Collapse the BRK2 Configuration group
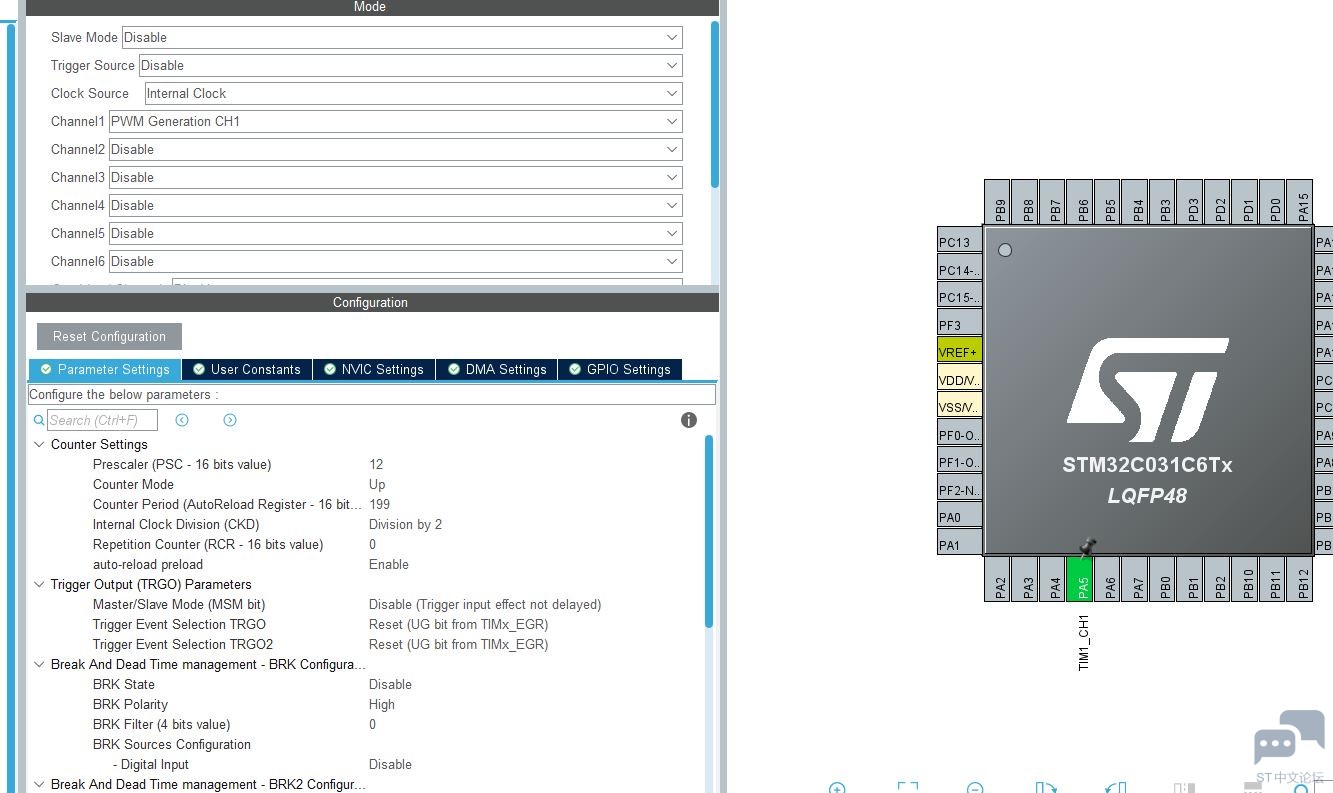 (x=39, y=784)
